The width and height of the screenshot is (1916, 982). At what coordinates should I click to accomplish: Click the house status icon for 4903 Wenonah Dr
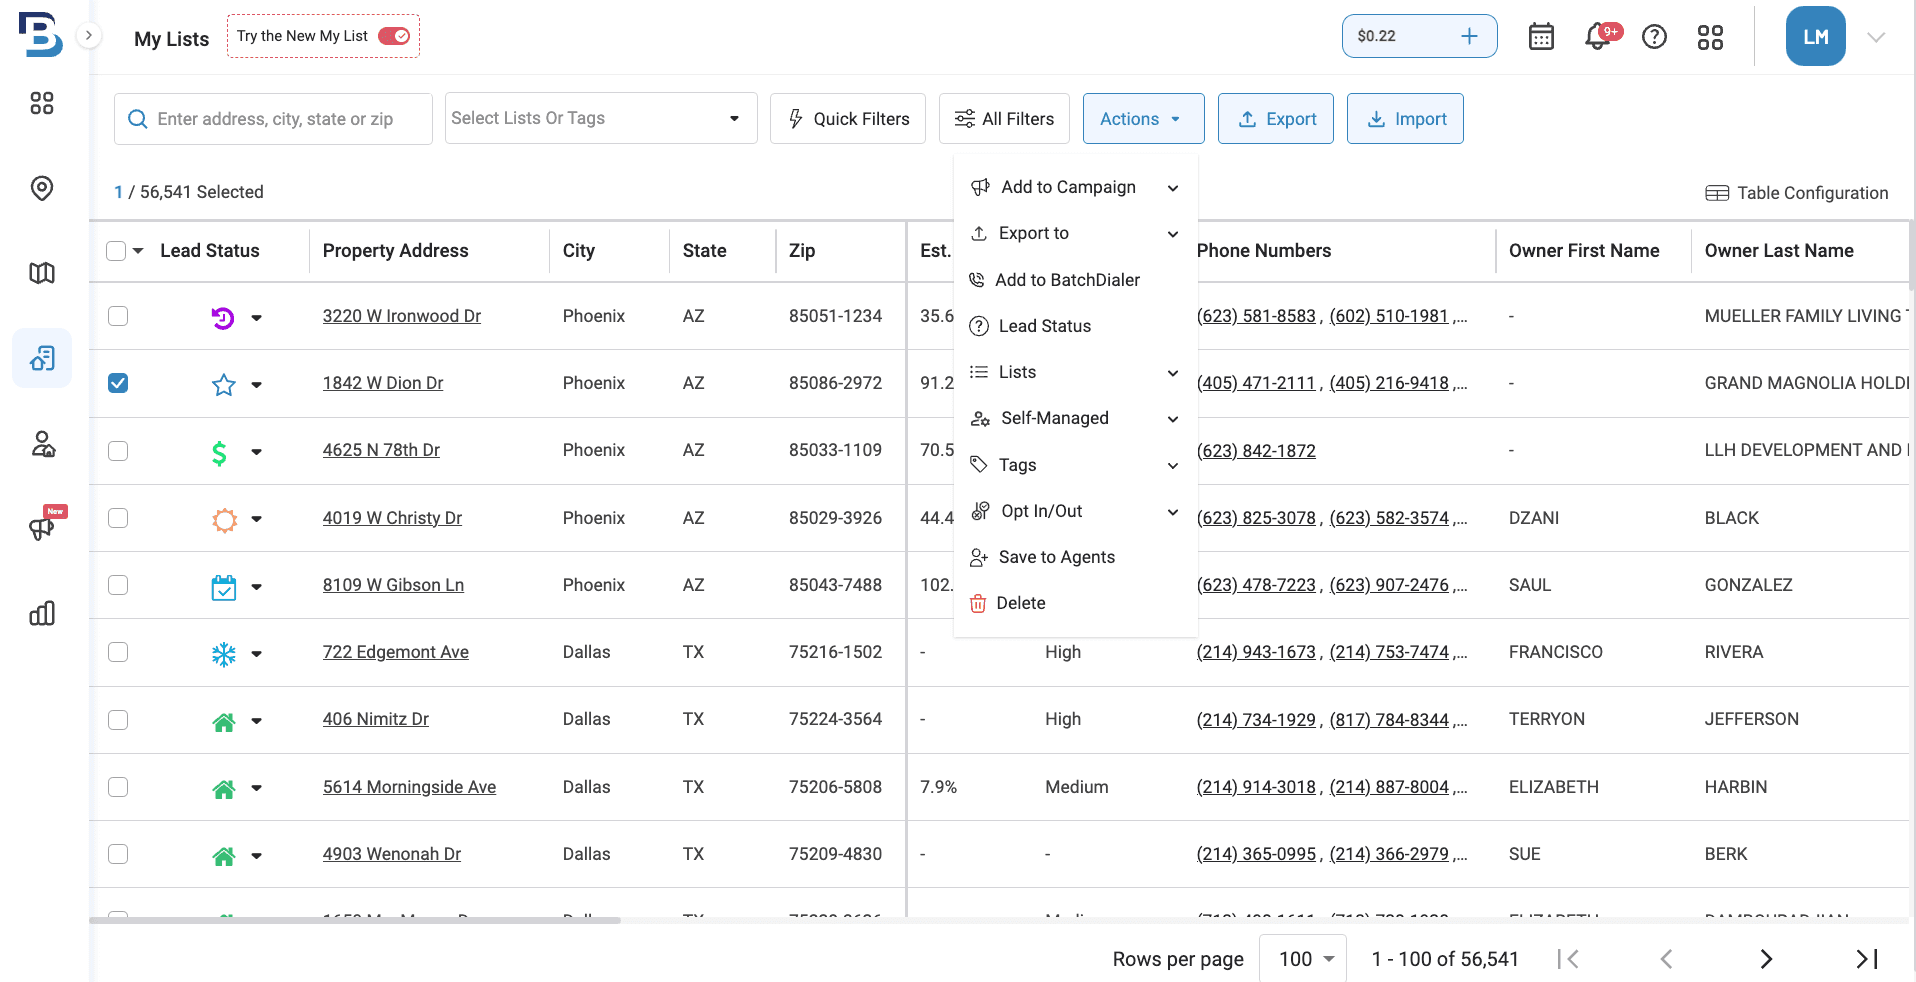pyautogui.click(x=224, y=856)
